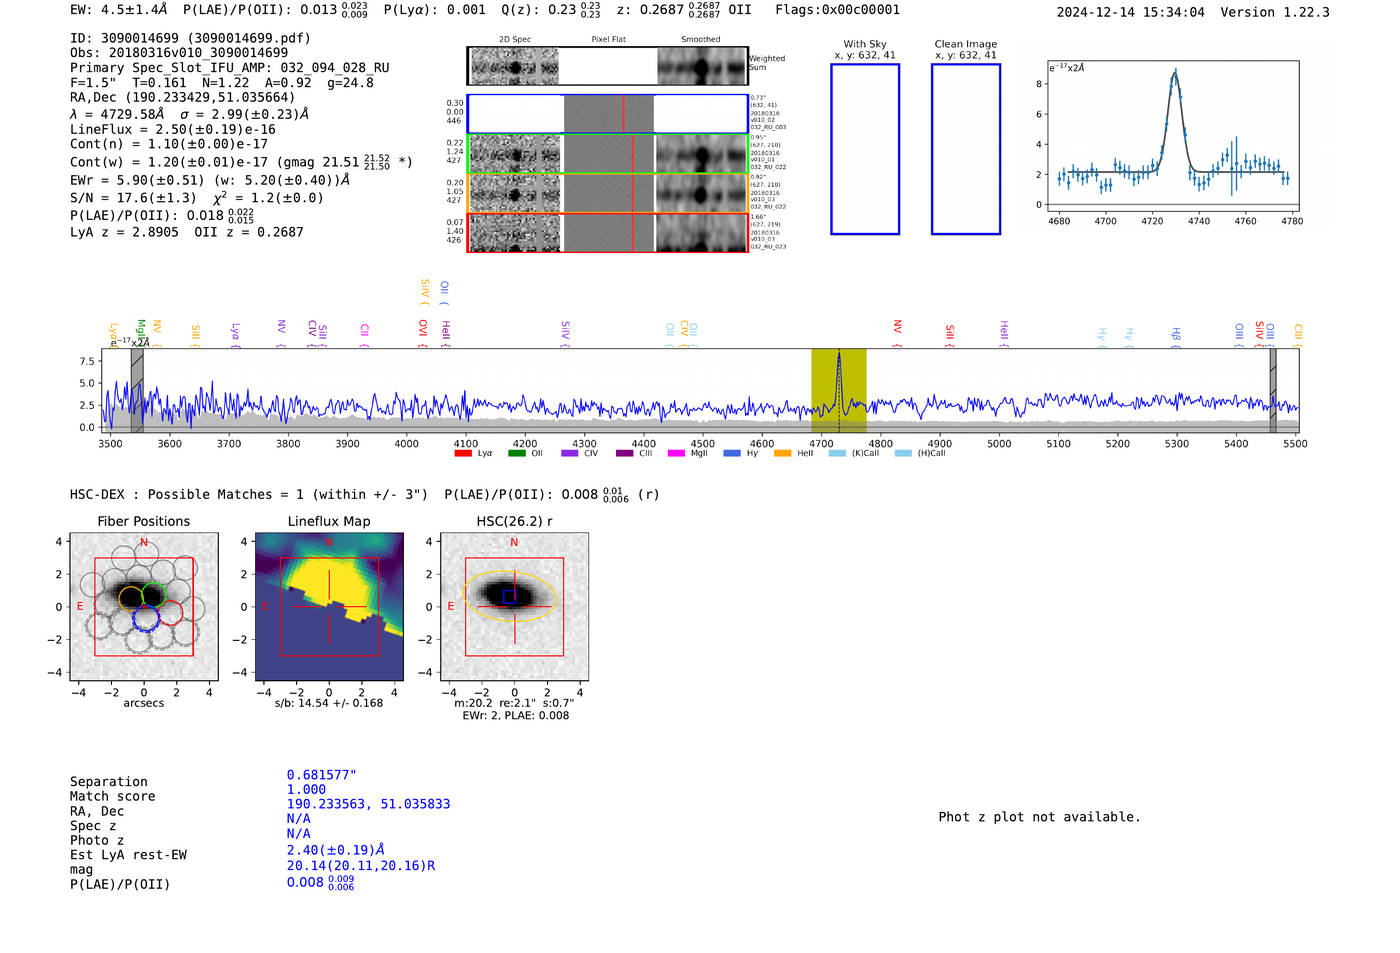Click the 'Smoothed' column header

coord(700,40)
